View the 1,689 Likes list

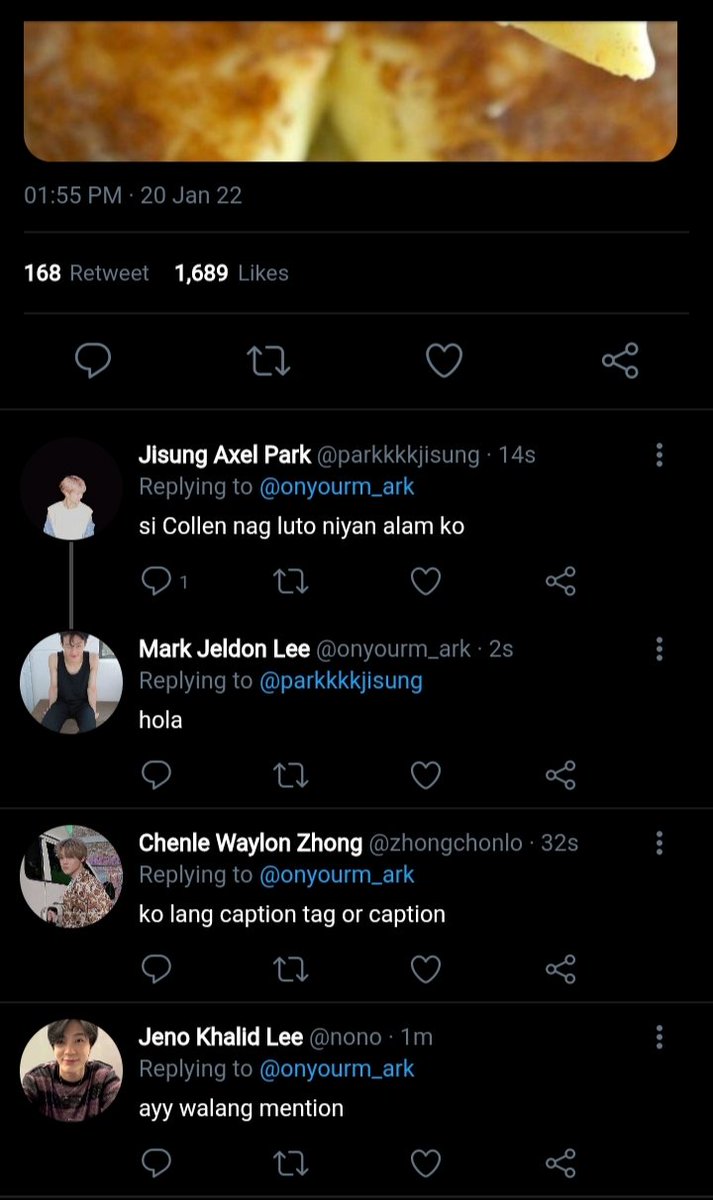(231, 273)
